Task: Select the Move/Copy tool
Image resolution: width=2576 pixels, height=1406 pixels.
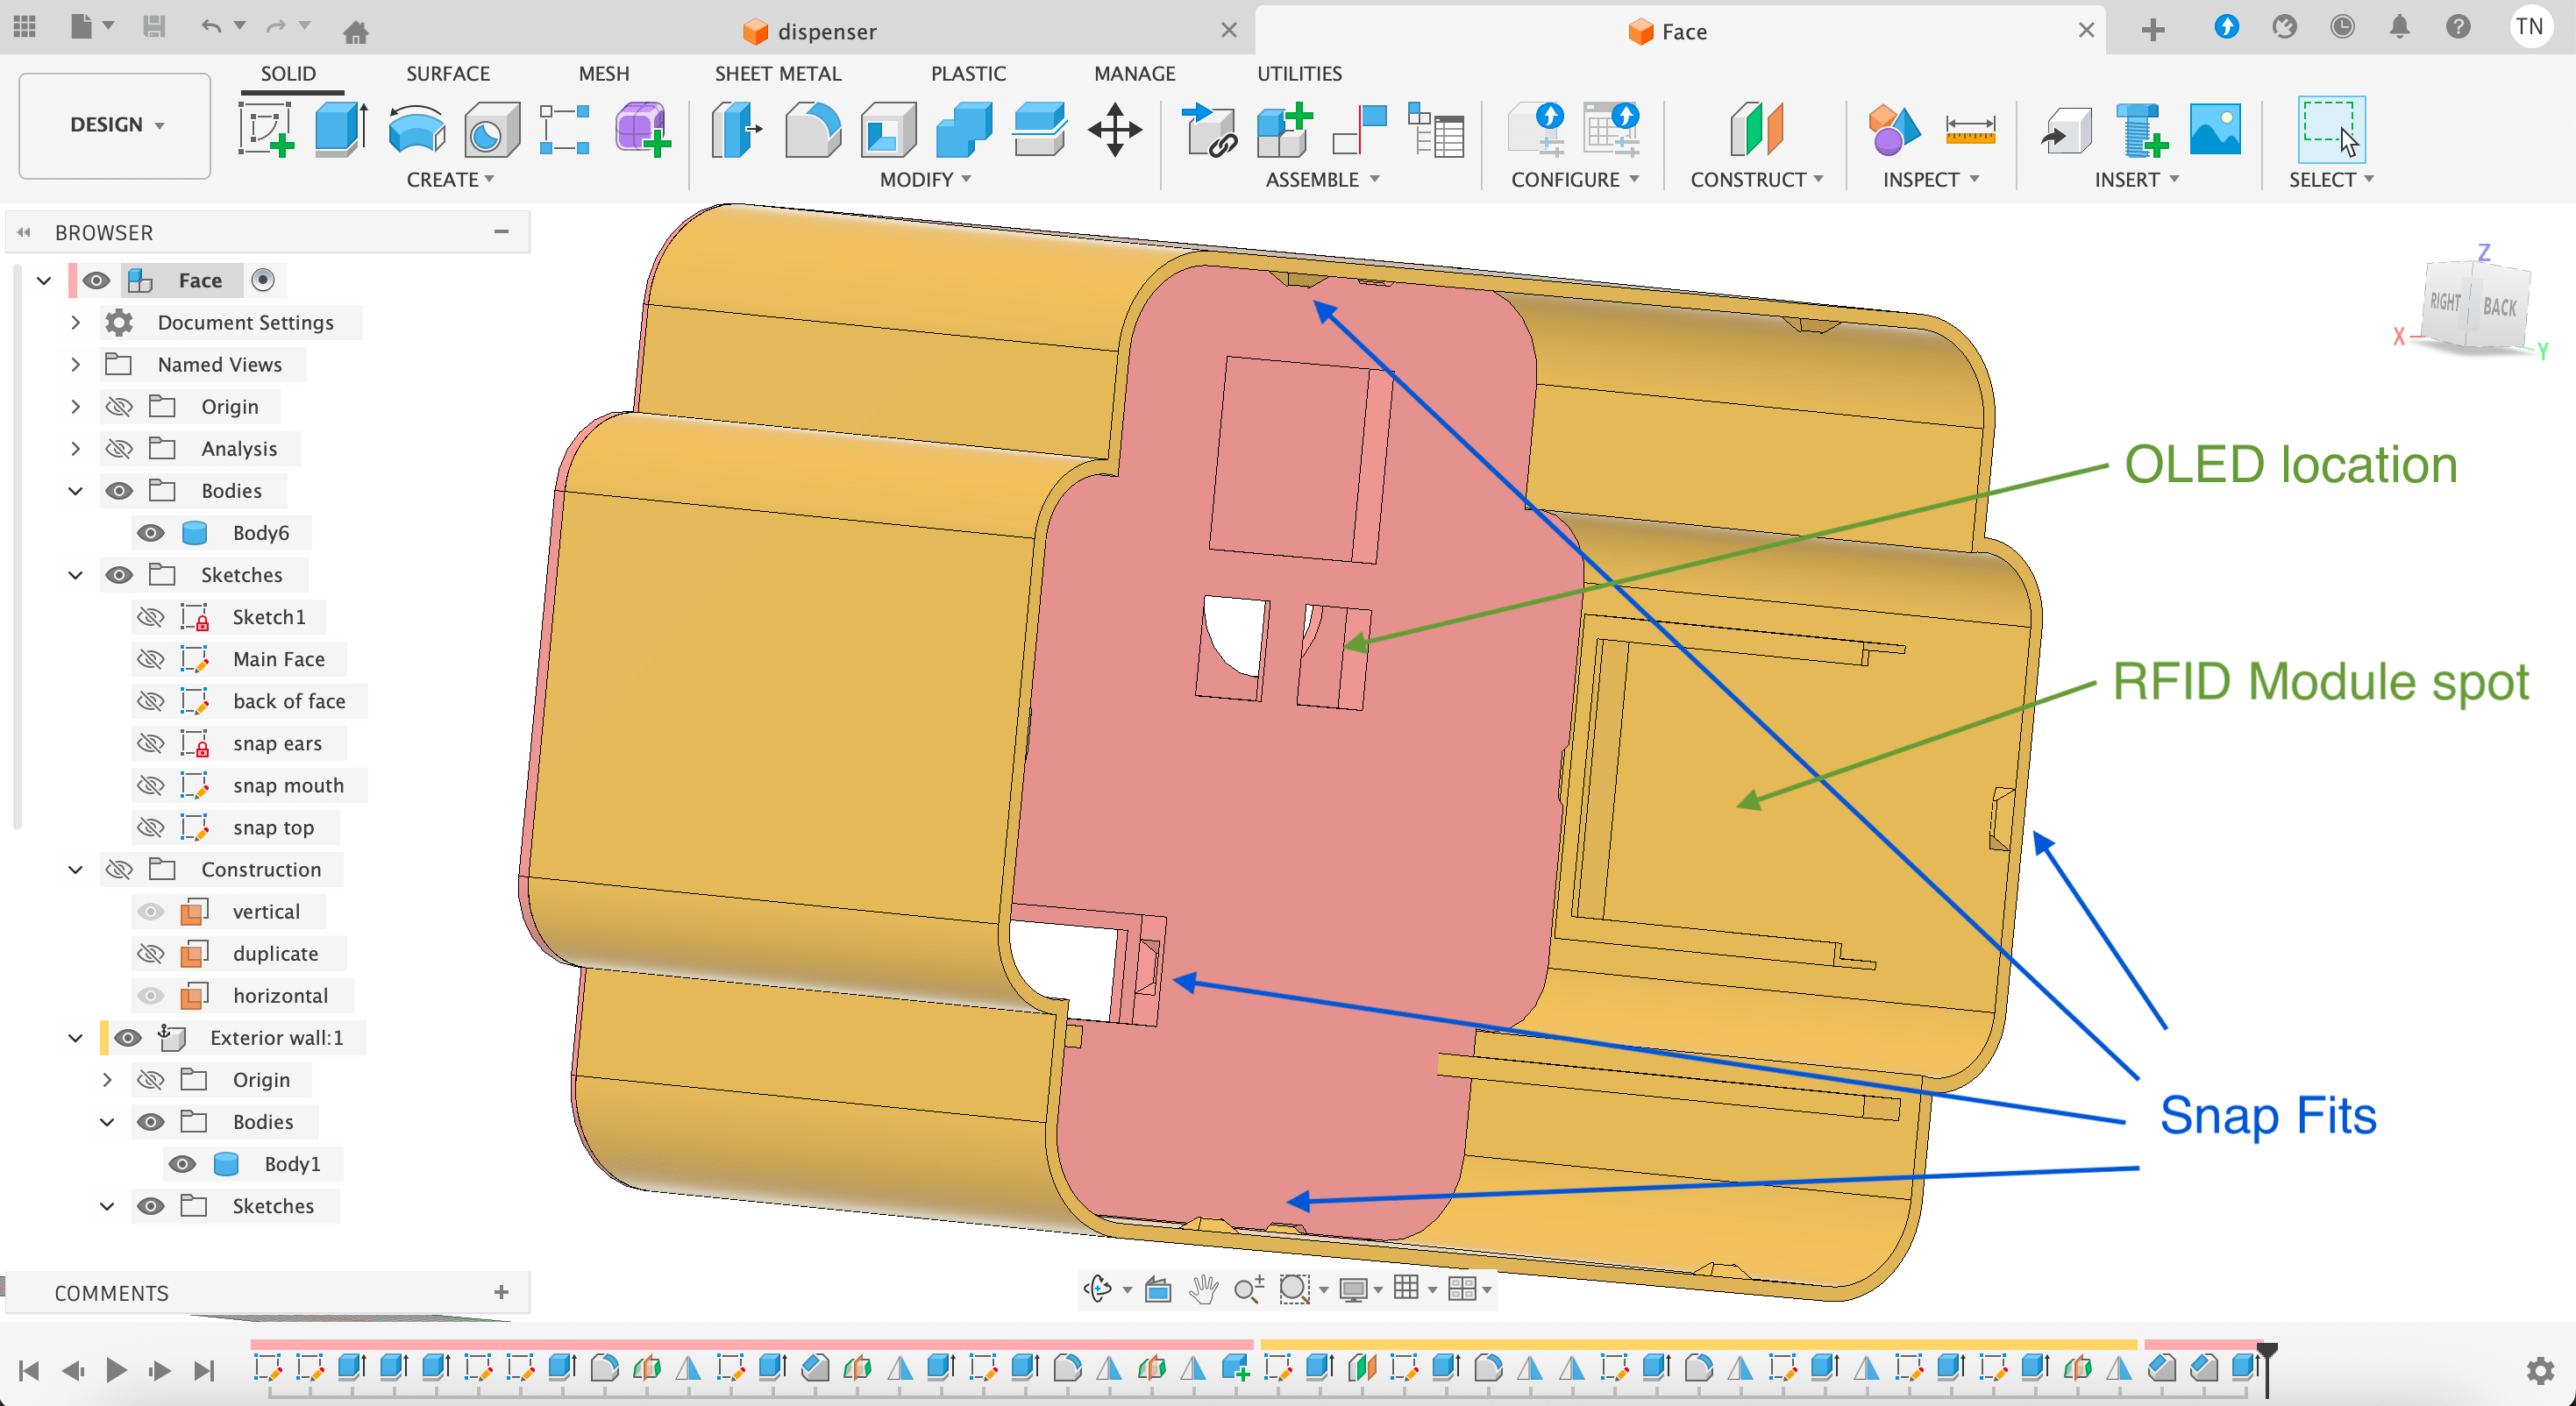Action: click(x=1115, y=130)
